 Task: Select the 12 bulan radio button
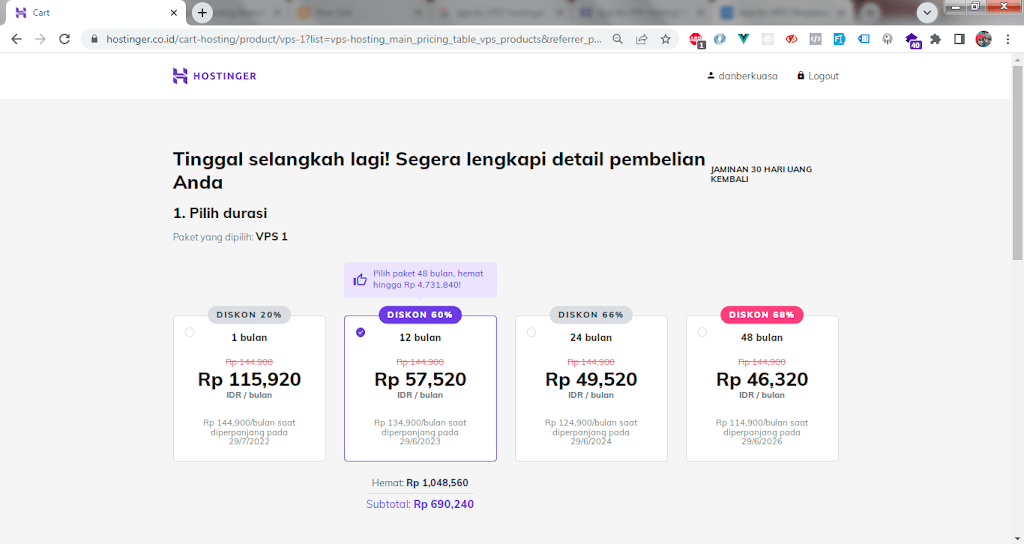[x=360, y=332]
